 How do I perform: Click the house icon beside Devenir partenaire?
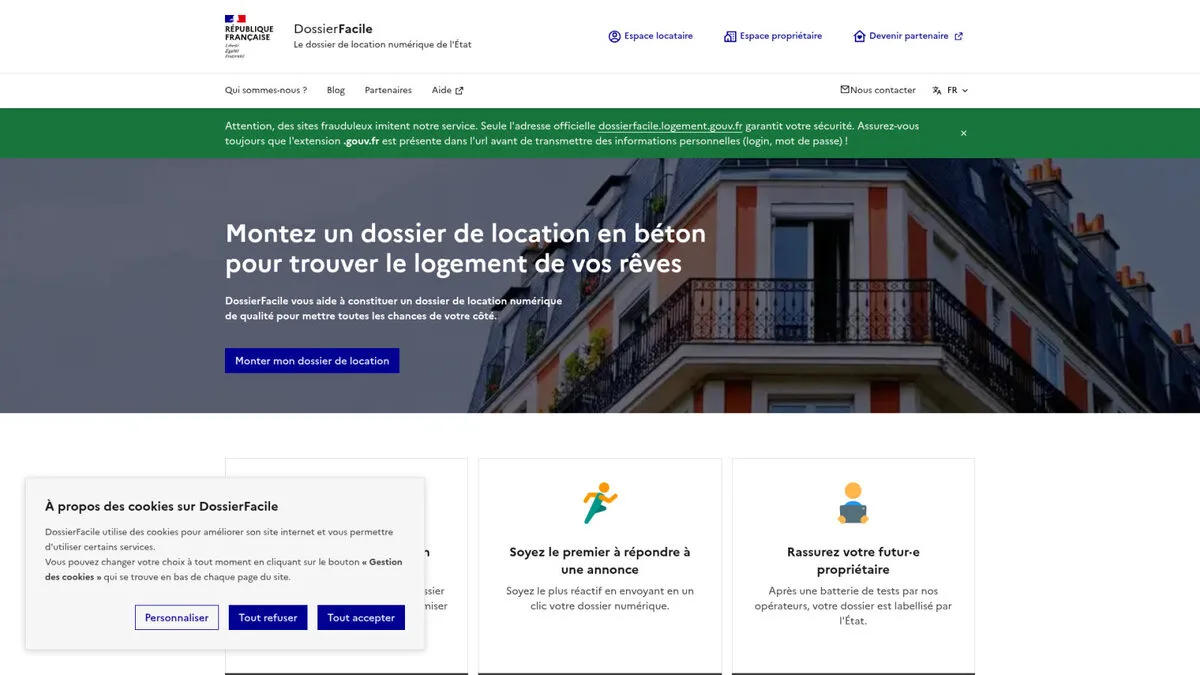(x=859, y=36)
